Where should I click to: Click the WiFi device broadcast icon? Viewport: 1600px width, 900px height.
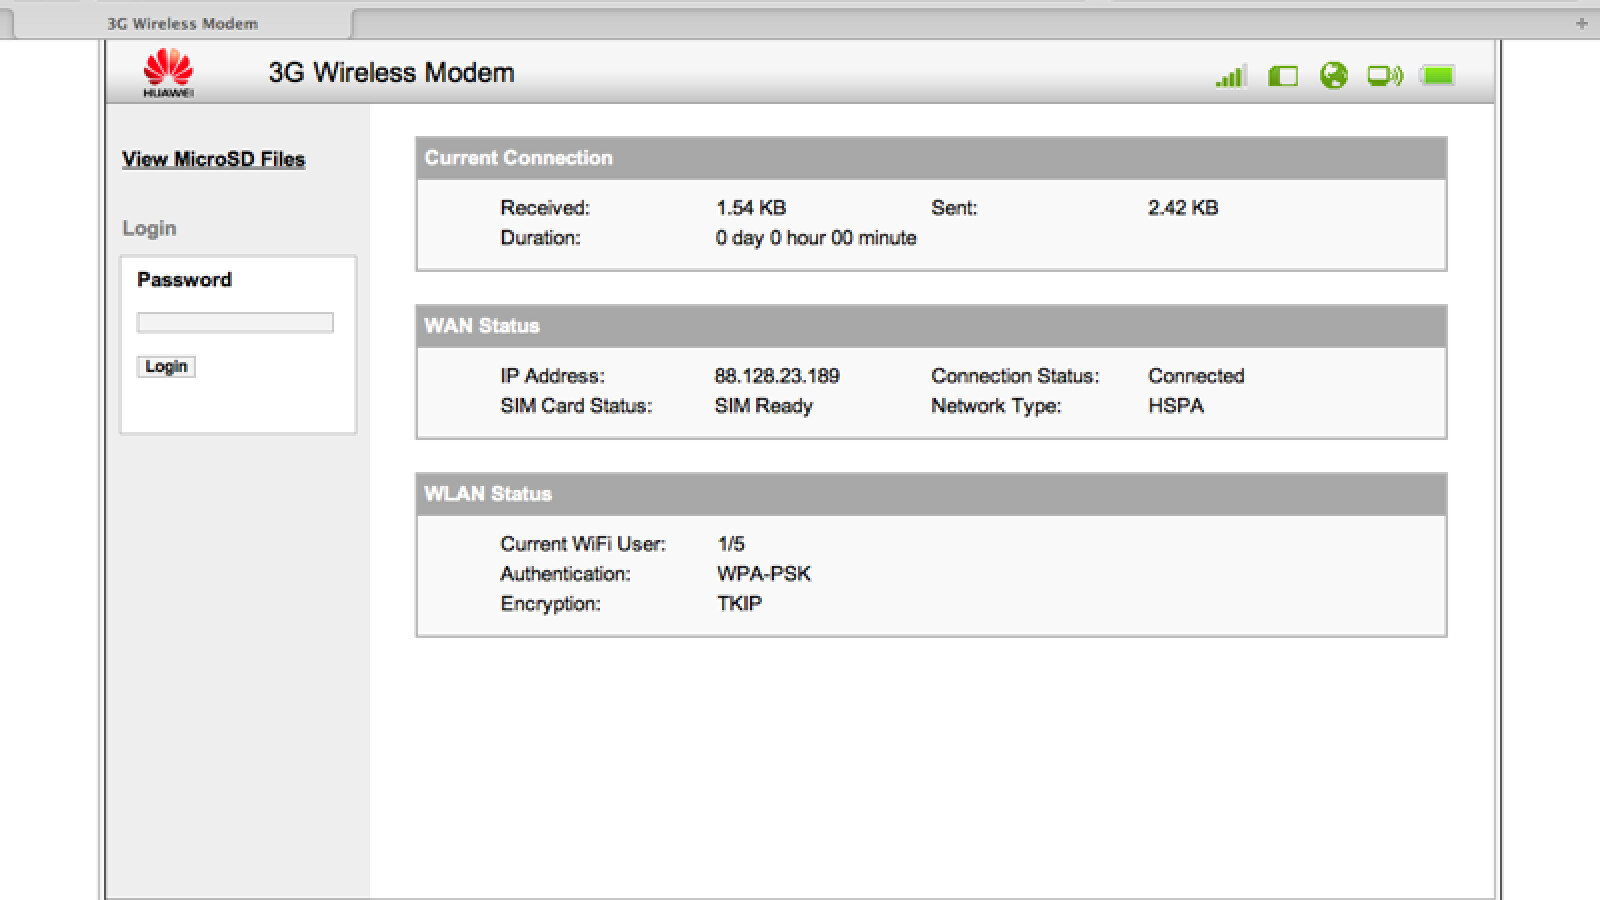[x=1385, y=76]
